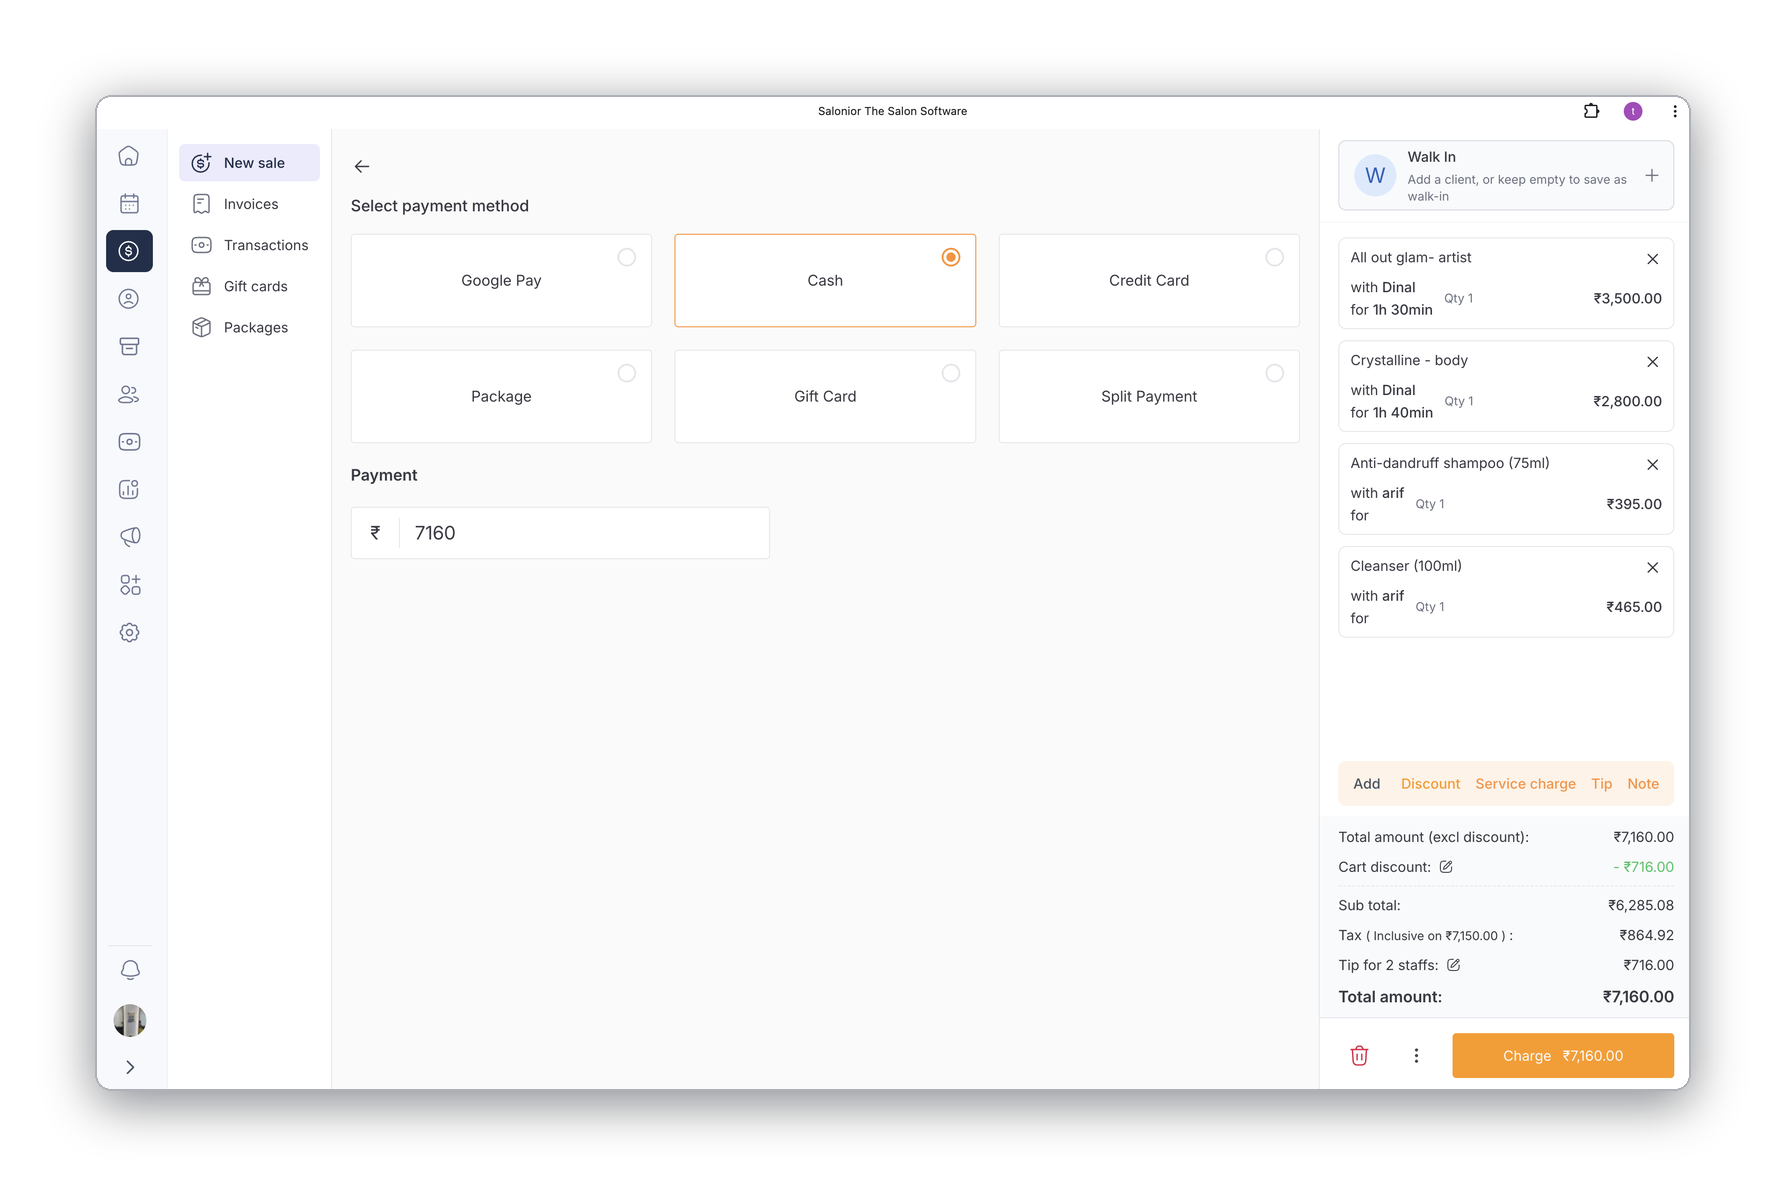Open Invoices menu item
Viewport: 1786px width, 1186px height.
coord(249,204)
